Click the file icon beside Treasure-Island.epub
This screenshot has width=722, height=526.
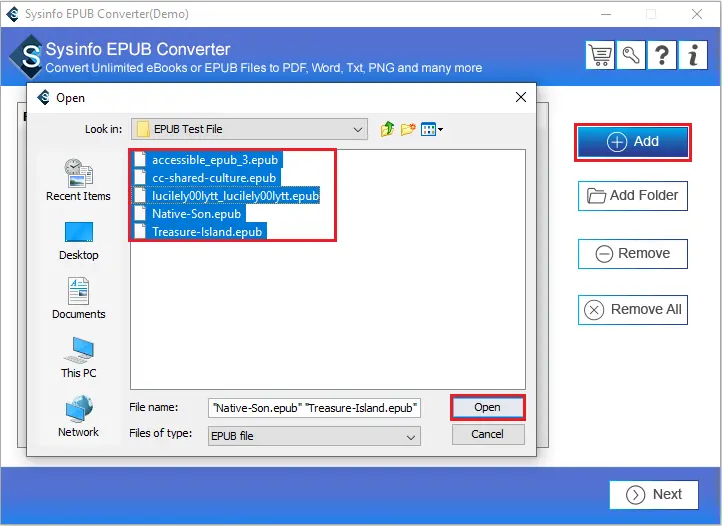pos(140,231)
